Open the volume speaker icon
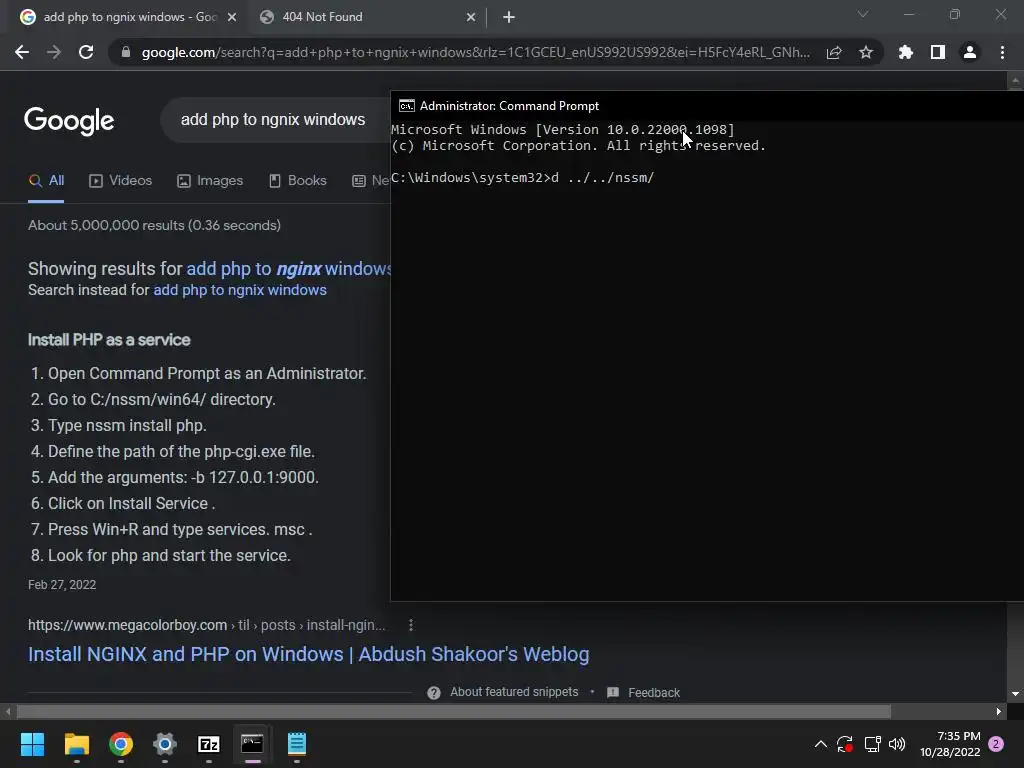 (897, 744)
